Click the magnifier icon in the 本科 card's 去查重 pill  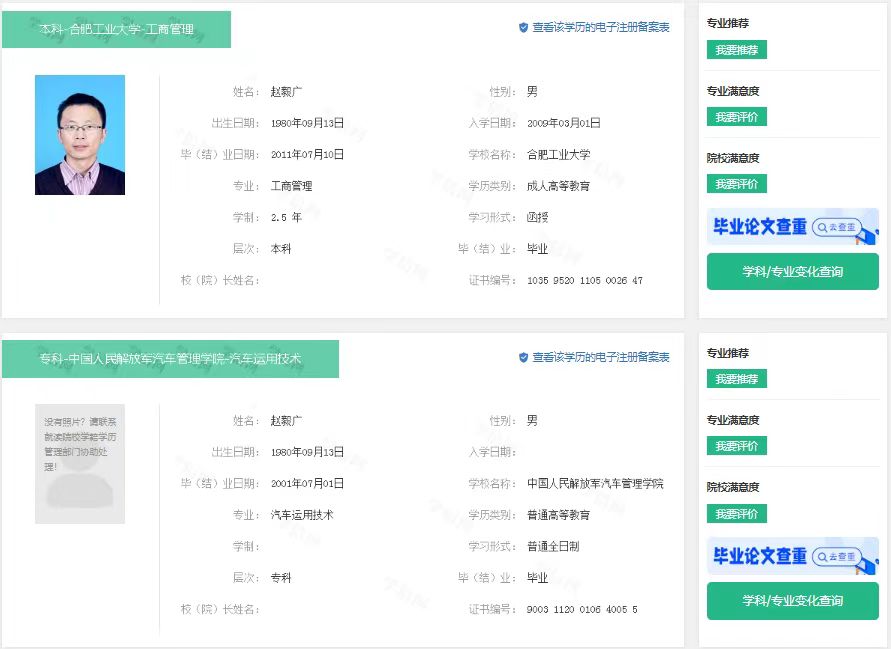[823, 227]
